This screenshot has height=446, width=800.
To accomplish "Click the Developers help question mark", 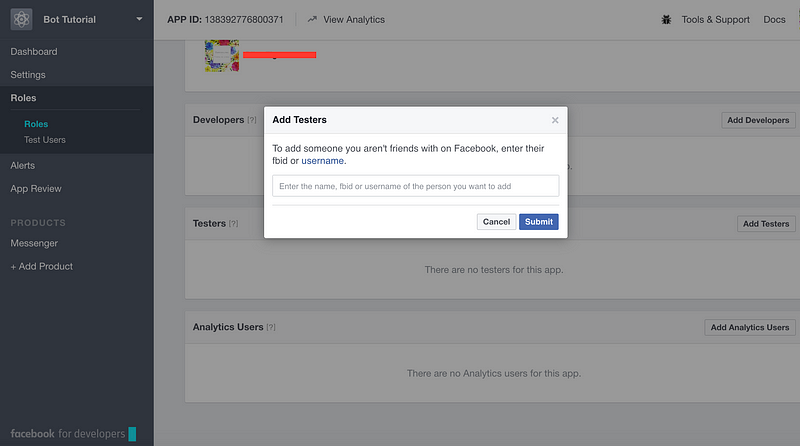I will [x=252, y=120].
